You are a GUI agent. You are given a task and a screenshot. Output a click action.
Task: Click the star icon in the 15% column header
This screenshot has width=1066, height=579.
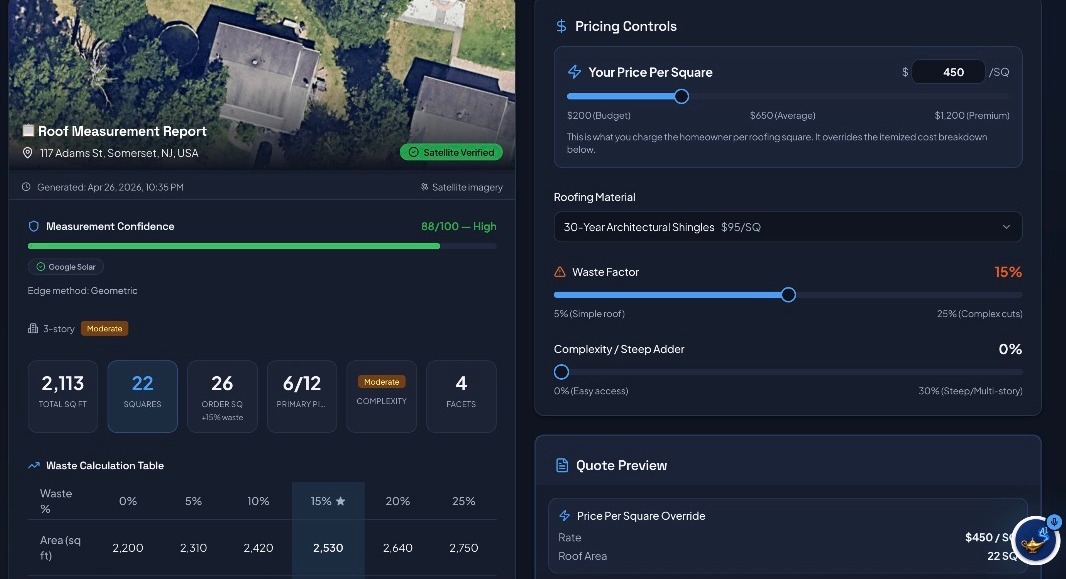click(341, 501)
